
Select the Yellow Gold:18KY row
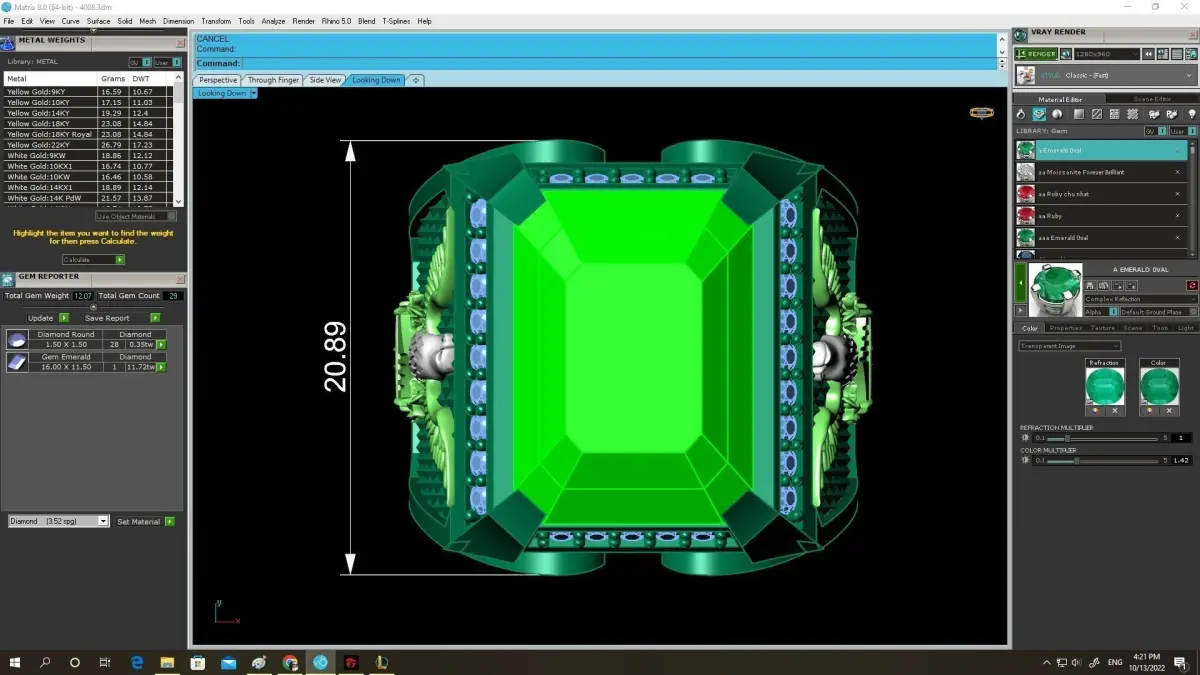88,123
